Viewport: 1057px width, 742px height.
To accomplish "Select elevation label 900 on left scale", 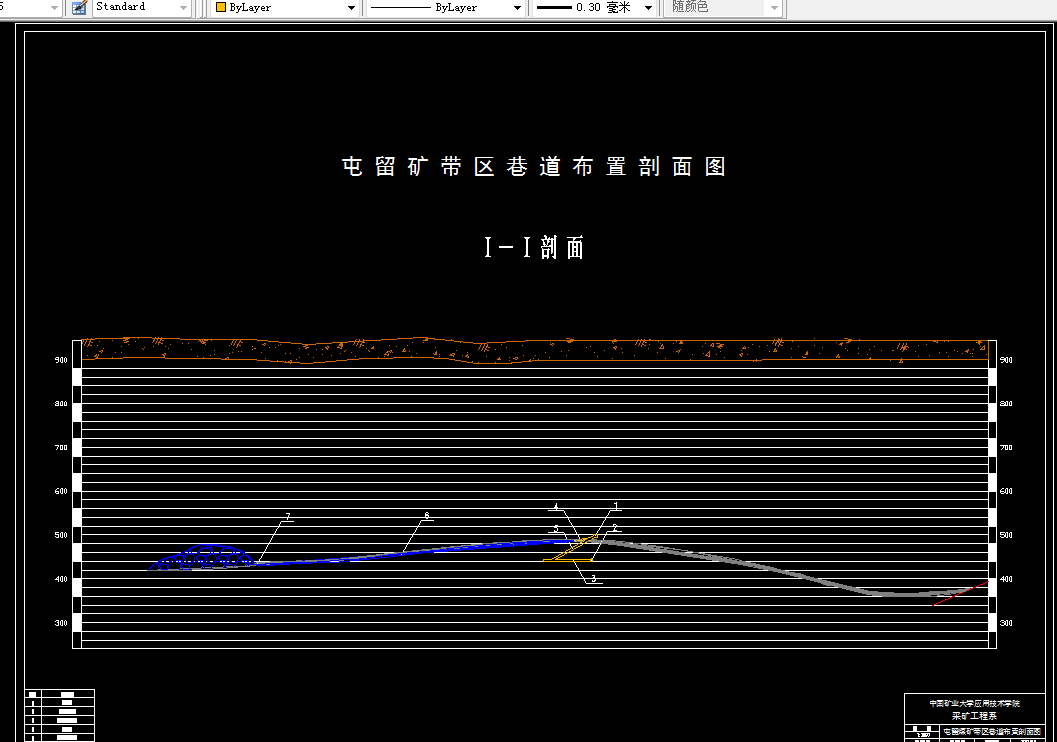I will tap(59, 360).
